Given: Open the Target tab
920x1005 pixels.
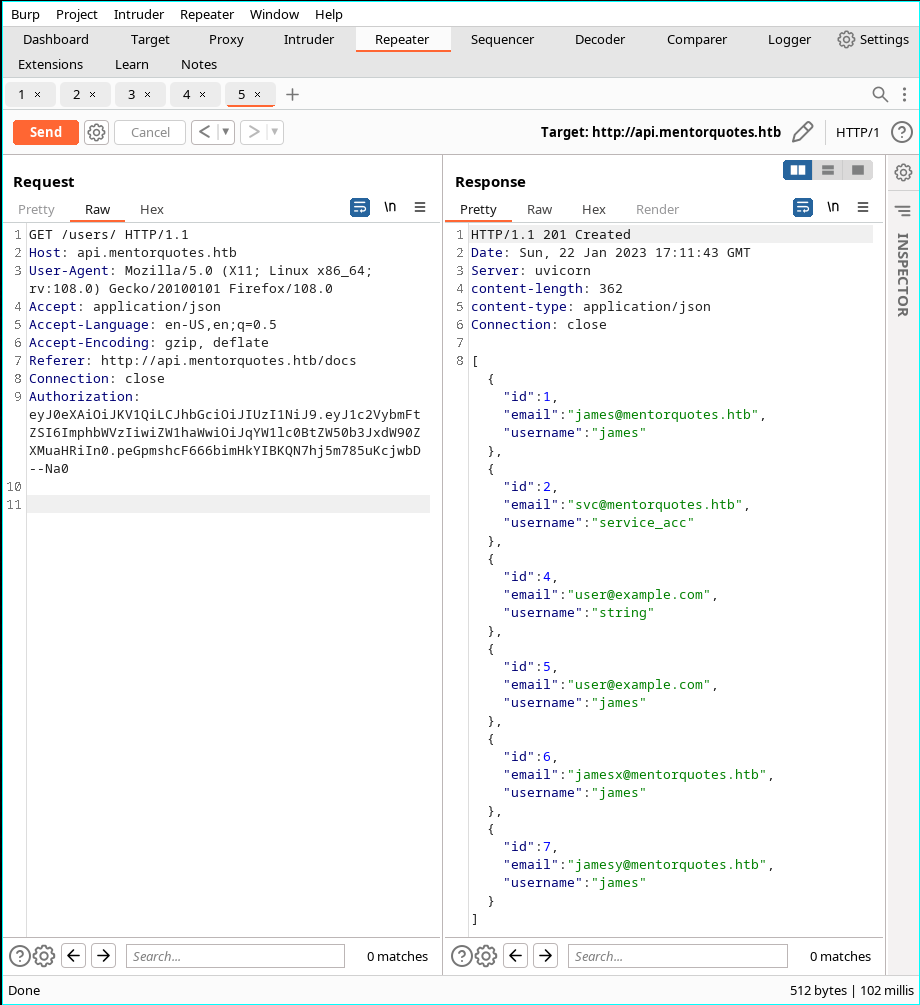Looking at the screenshot, I should [x=150, y=40].
